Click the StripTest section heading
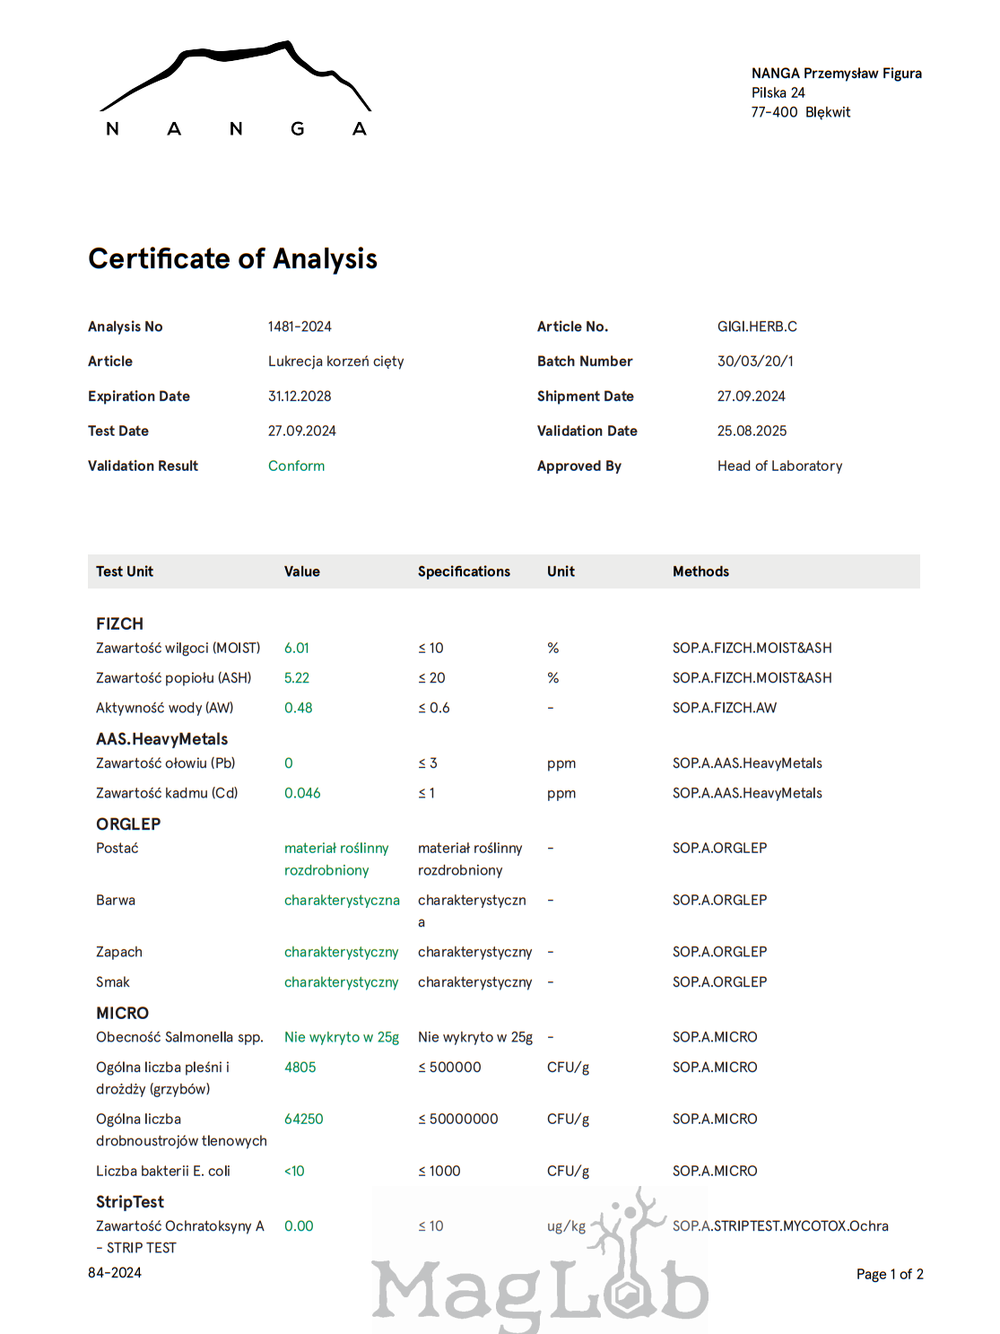 [x=130, y=1202]
